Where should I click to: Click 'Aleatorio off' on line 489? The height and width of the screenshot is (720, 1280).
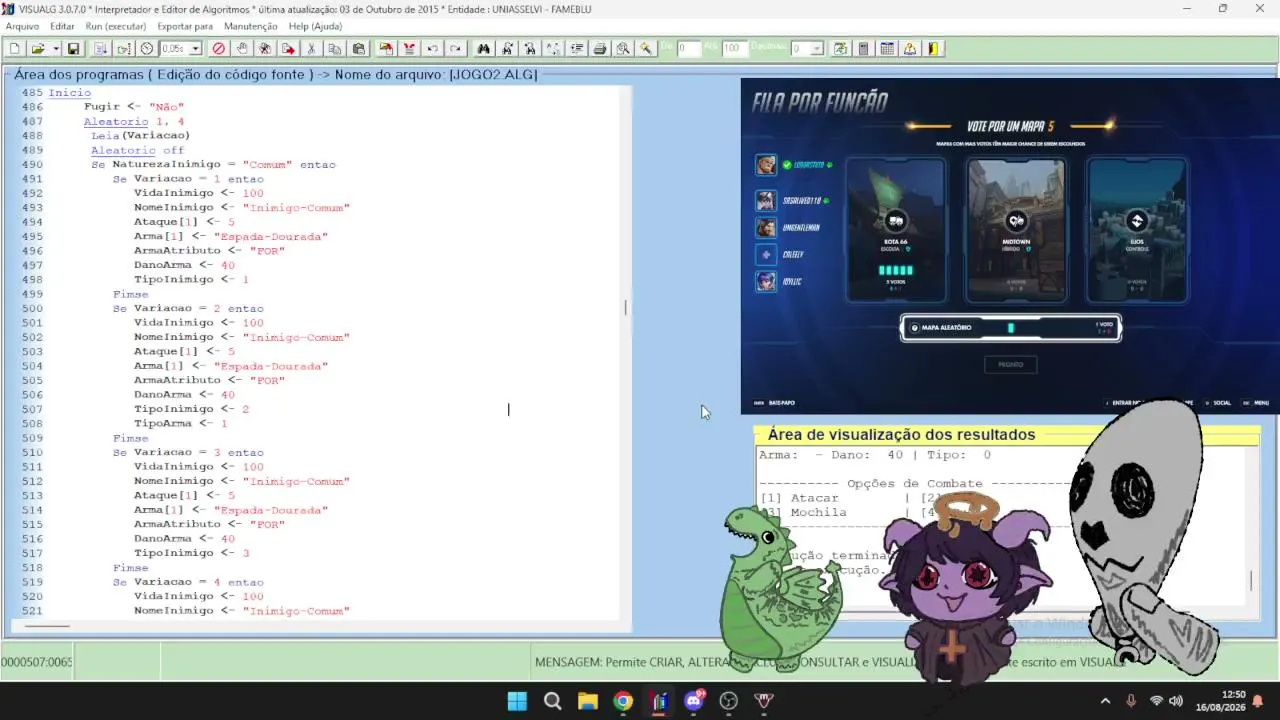138,150
